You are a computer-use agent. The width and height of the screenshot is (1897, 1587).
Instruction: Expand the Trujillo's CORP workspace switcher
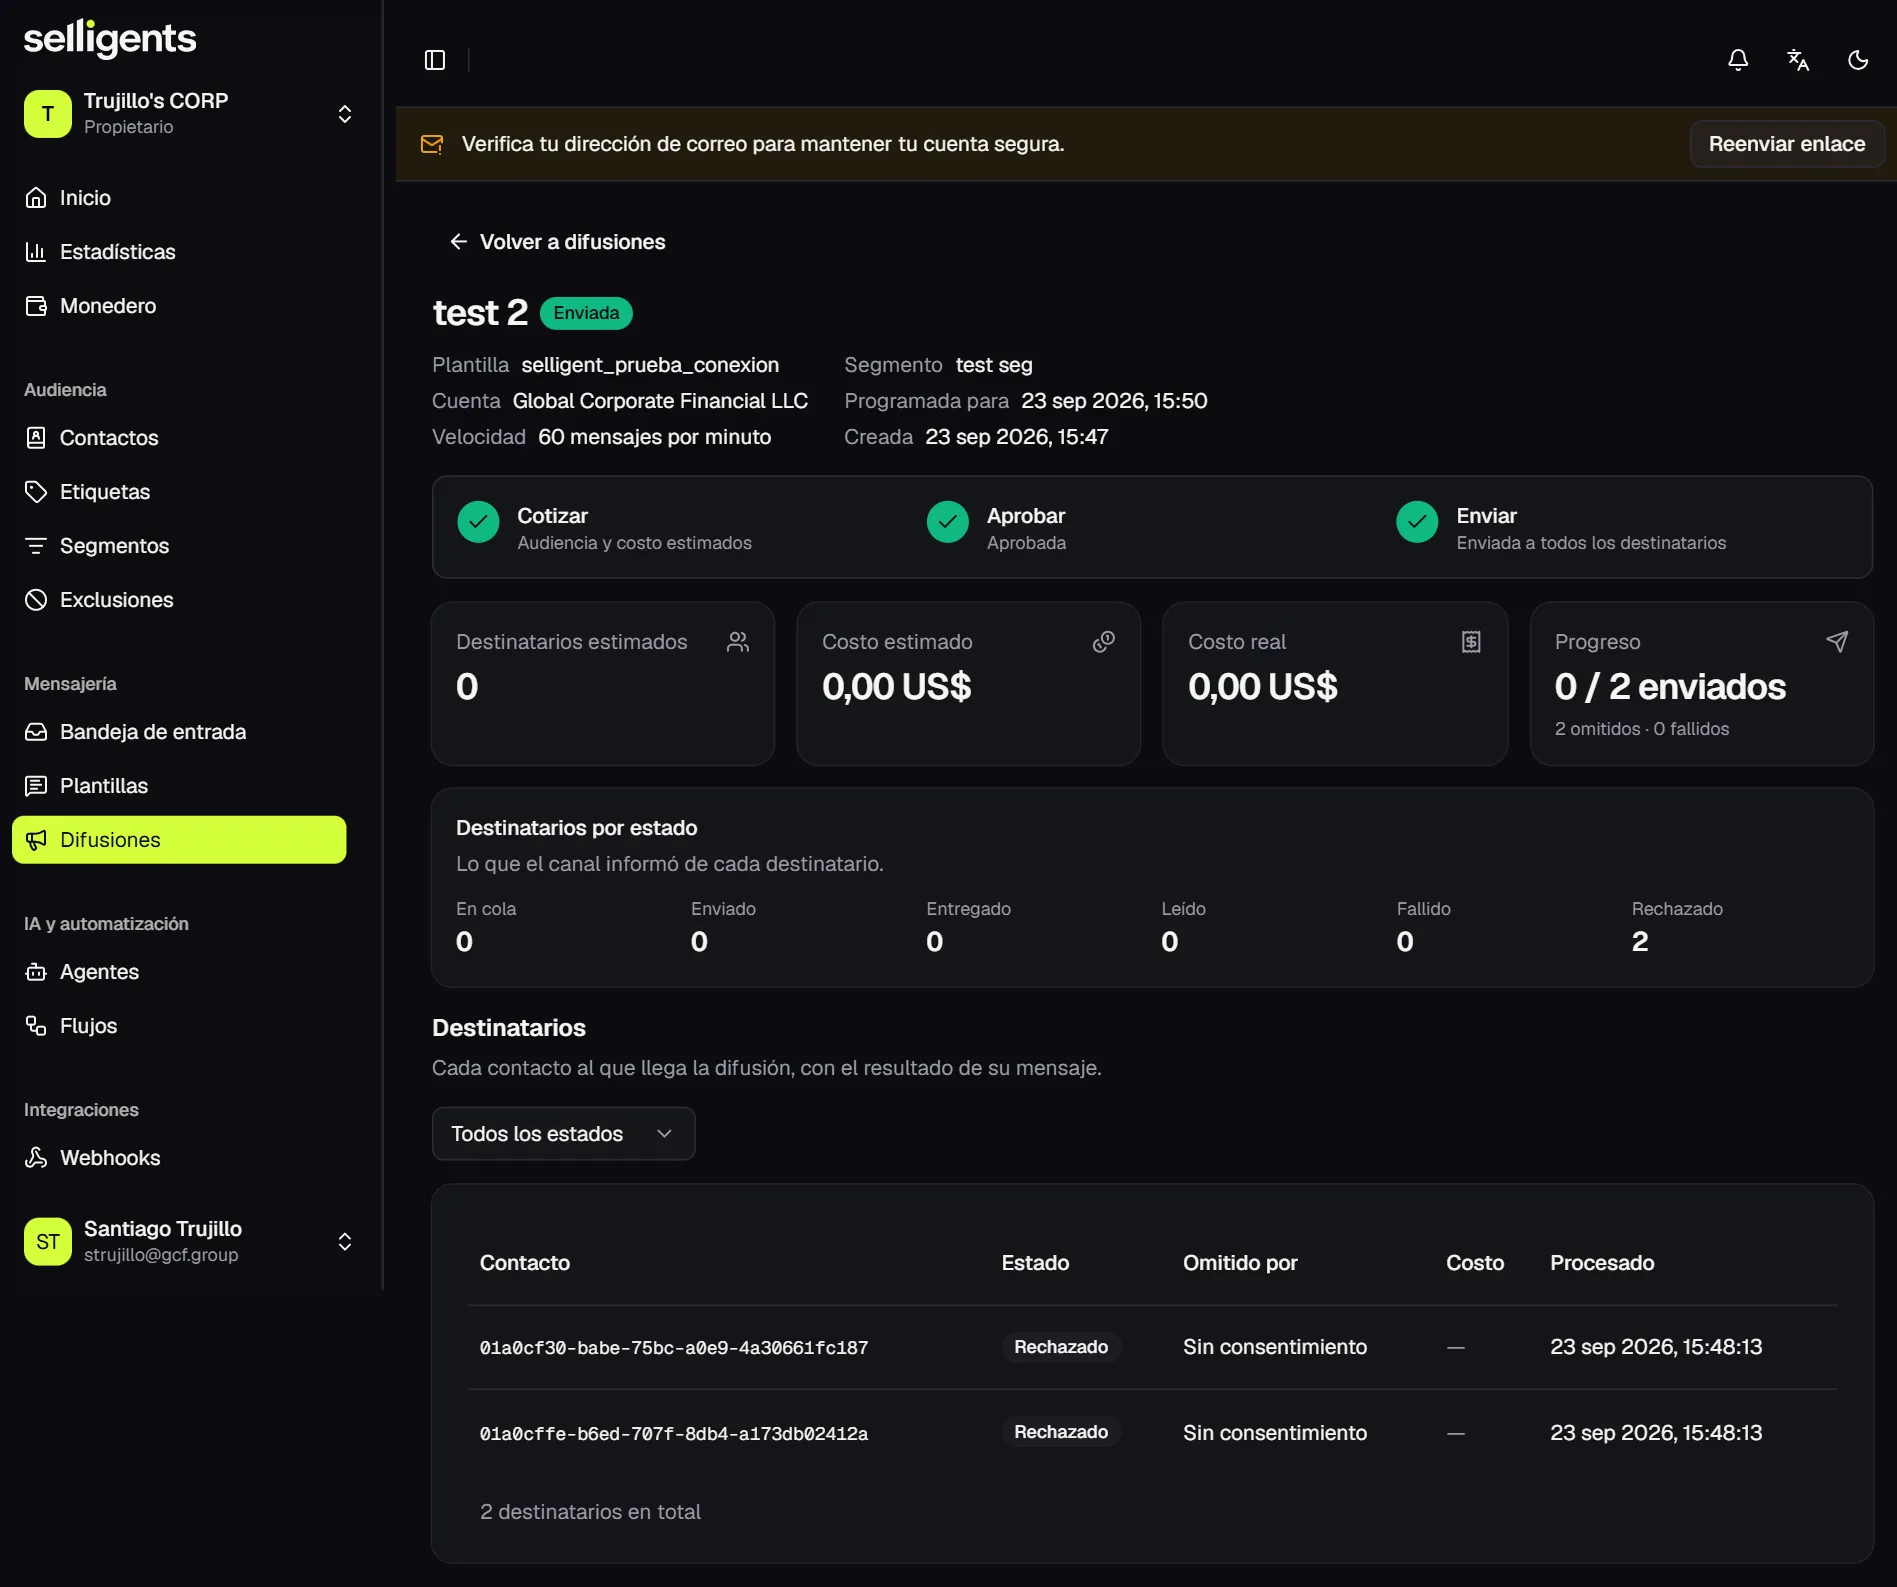point(345,113)
